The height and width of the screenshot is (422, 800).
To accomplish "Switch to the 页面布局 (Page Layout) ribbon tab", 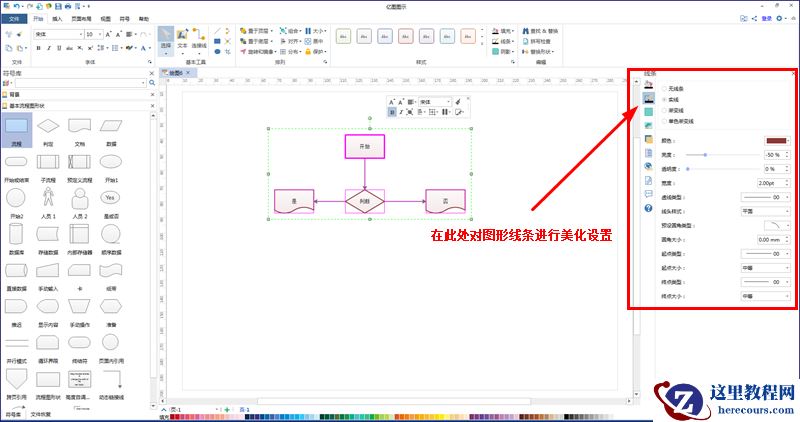I will click(81, 19).
